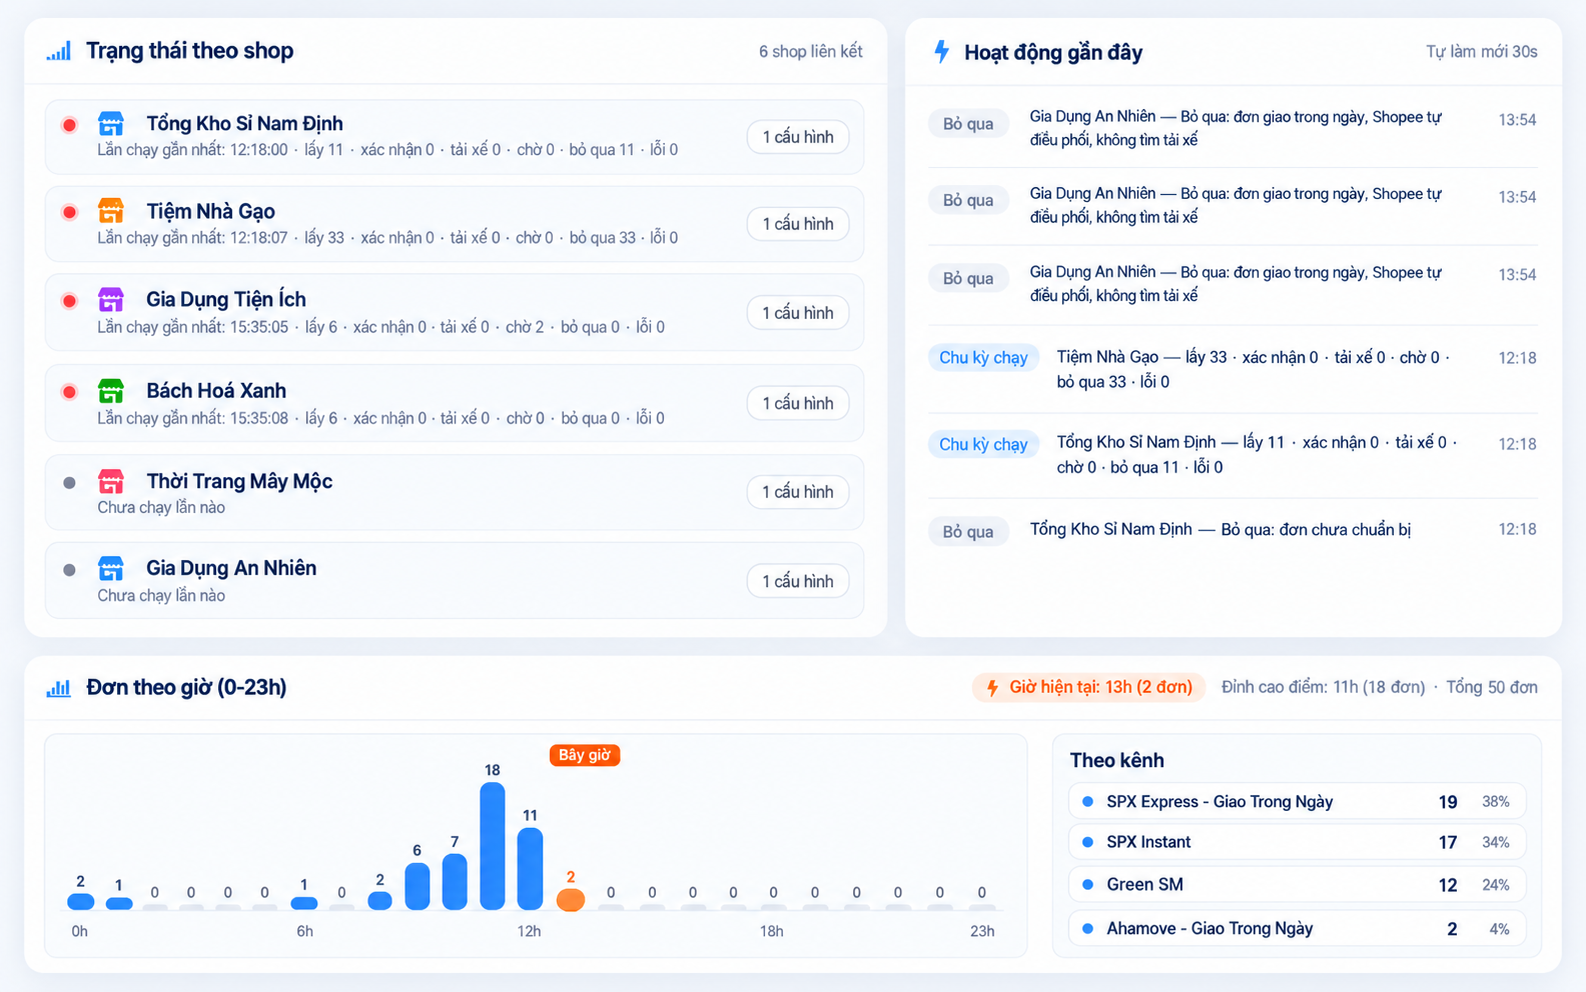Click the chart icon beside Đơn theo giờ
Screen dimensions: 1586x992
coord(59,688)
